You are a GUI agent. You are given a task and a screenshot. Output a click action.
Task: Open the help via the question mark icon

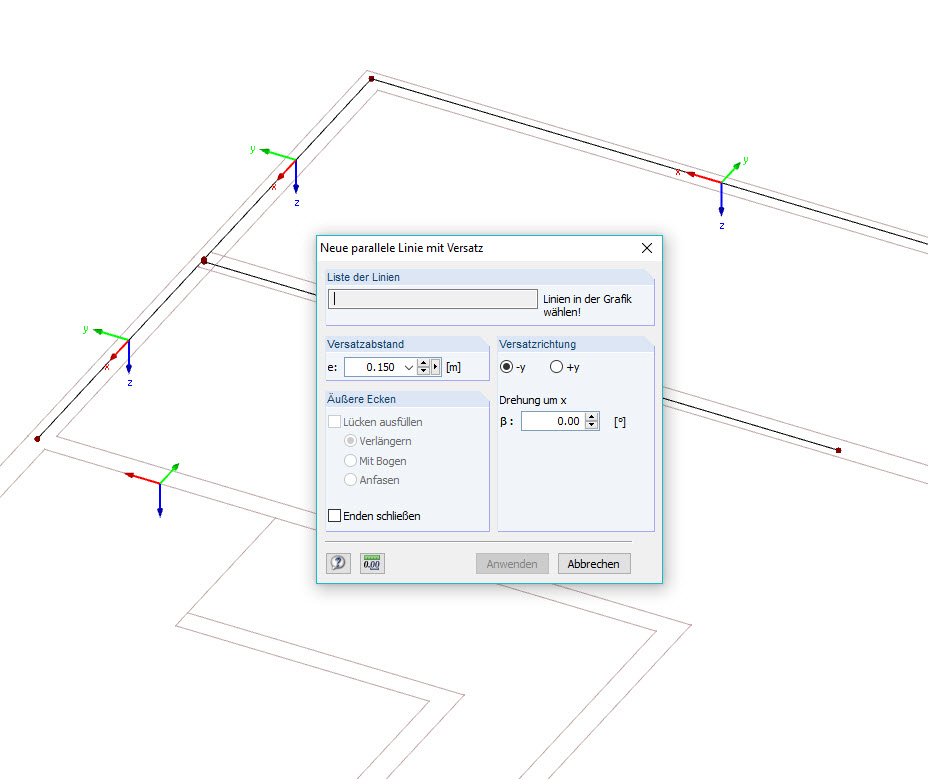pos(338,563)
